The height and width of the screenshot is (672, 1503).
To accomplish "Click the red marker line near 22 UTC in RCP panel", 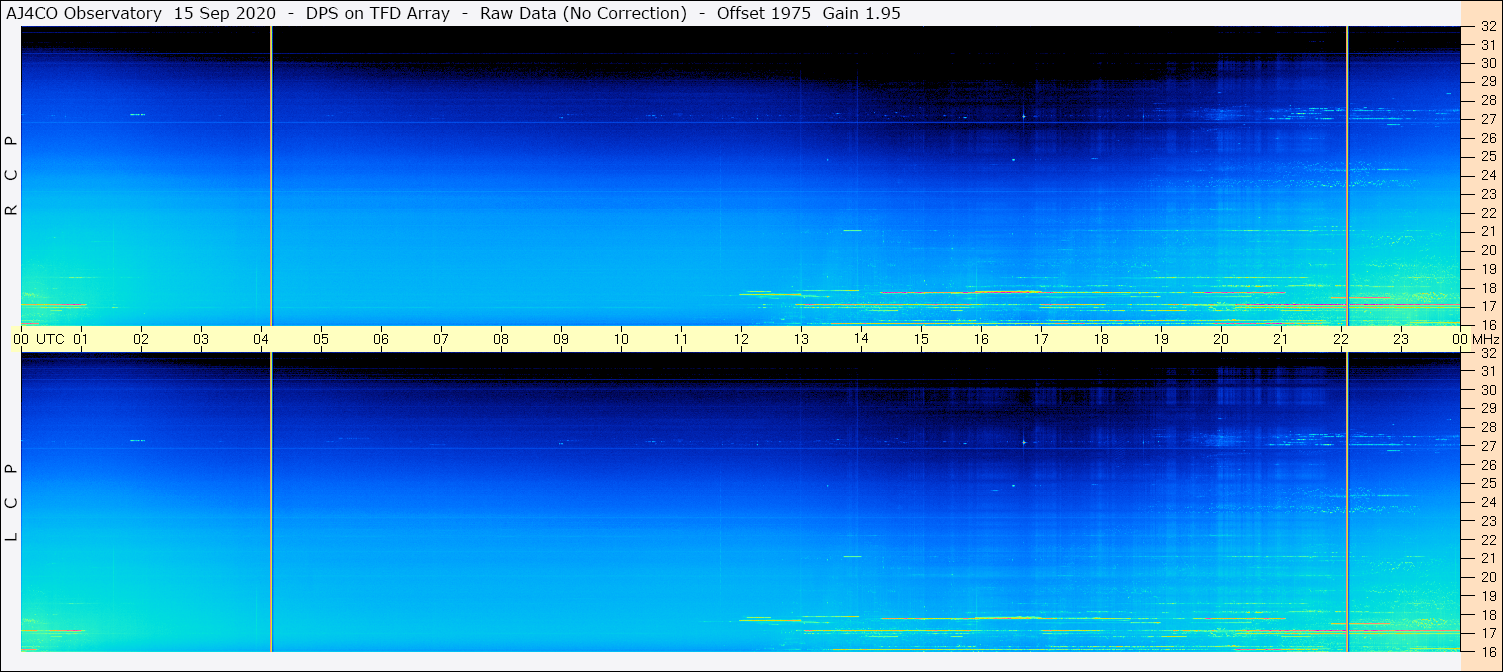I will [x=1347, y=176].
